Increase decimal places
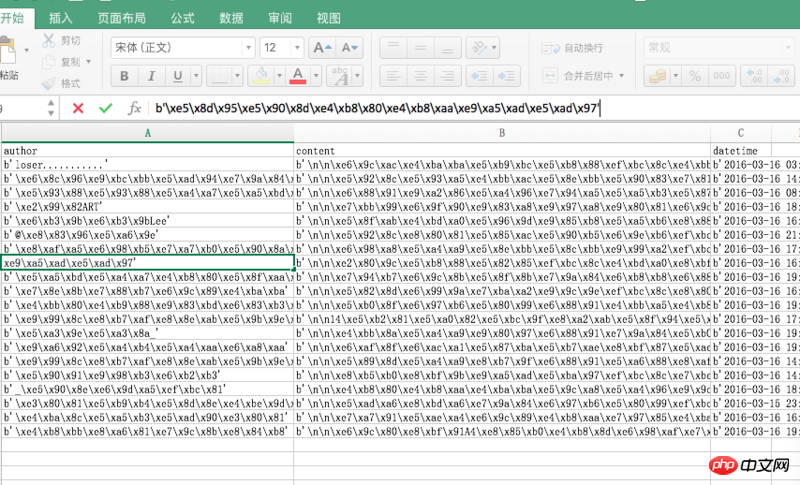Image resolution: width=800 pixels, height=485 pixels. coord(754,76)
